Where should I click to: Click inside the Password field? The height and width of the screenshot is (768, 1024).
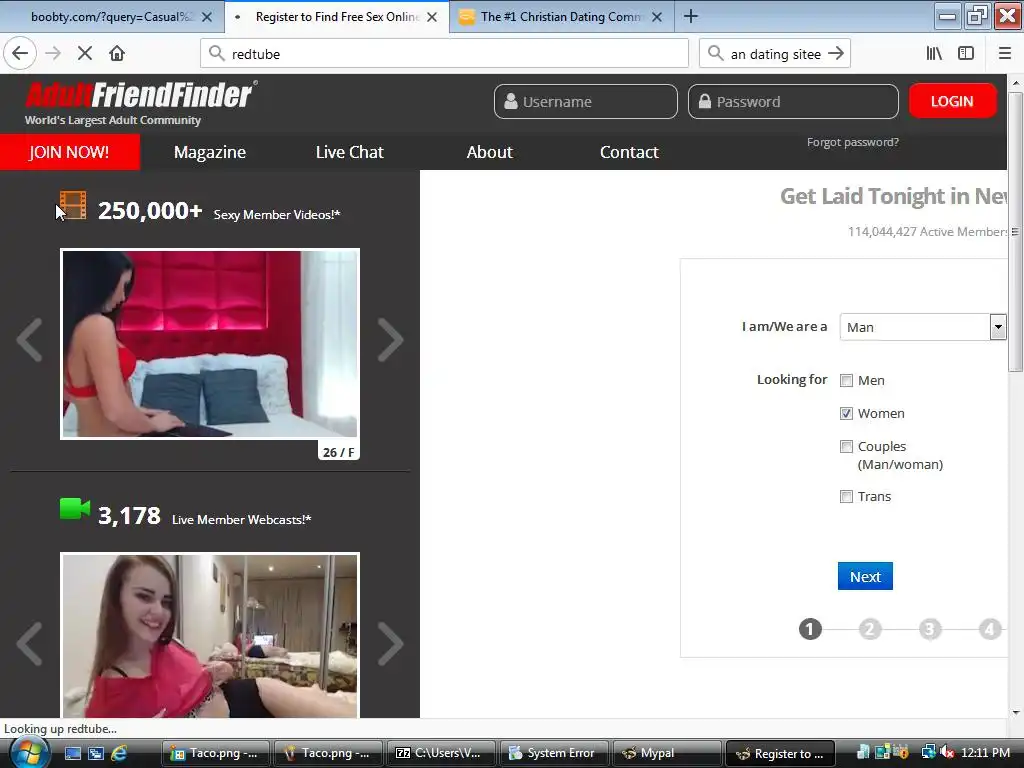tap(793, 102)
